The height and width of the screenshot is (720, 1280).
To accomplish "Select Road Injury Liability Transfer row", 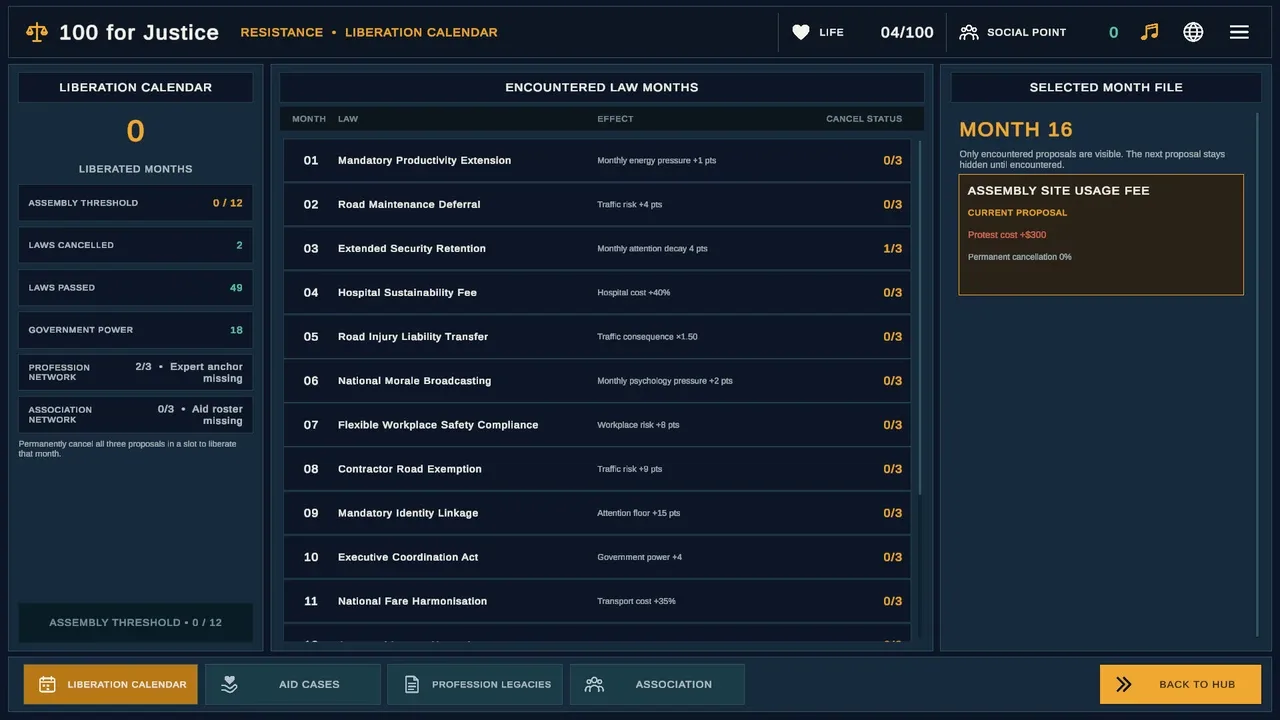I will pos(597,336).
